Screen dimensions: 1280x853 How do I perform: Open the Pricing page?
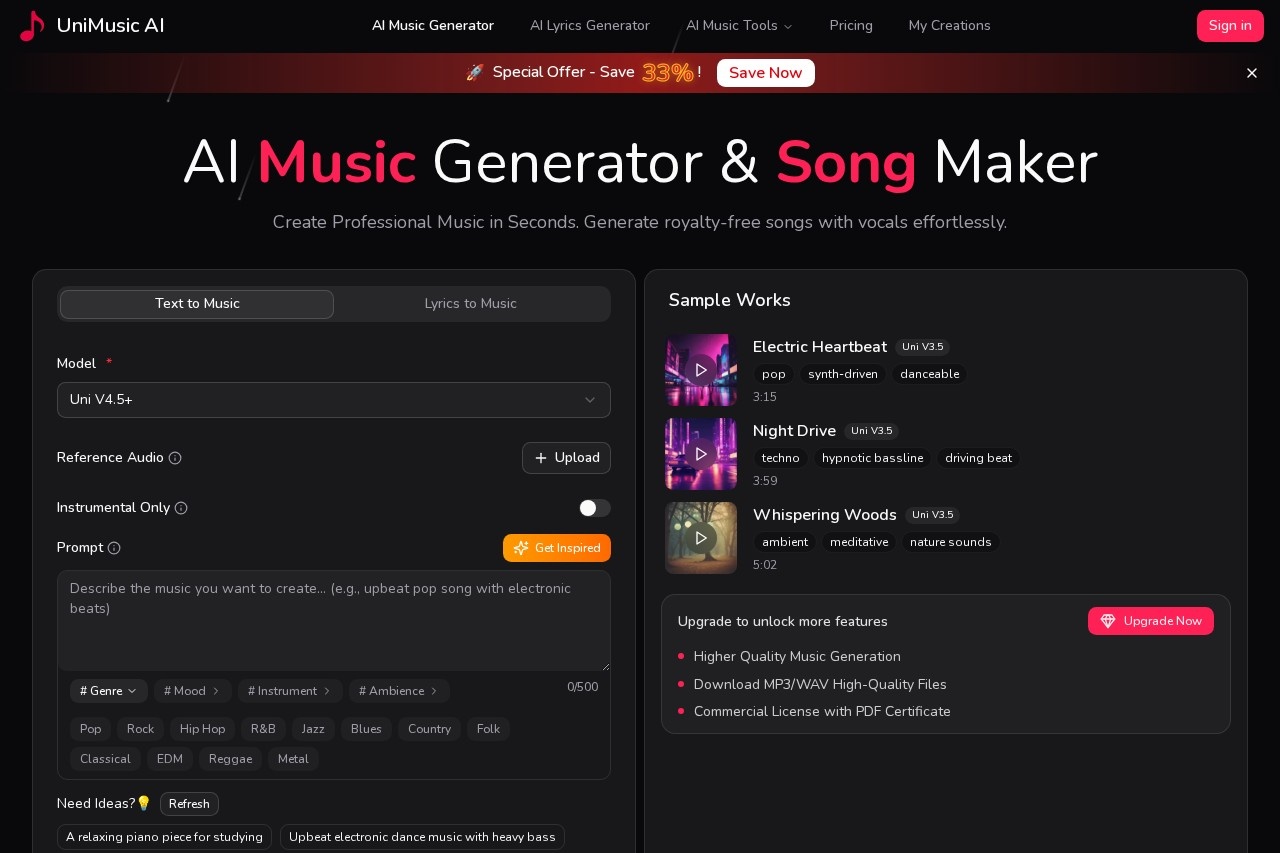click(851, 26)
